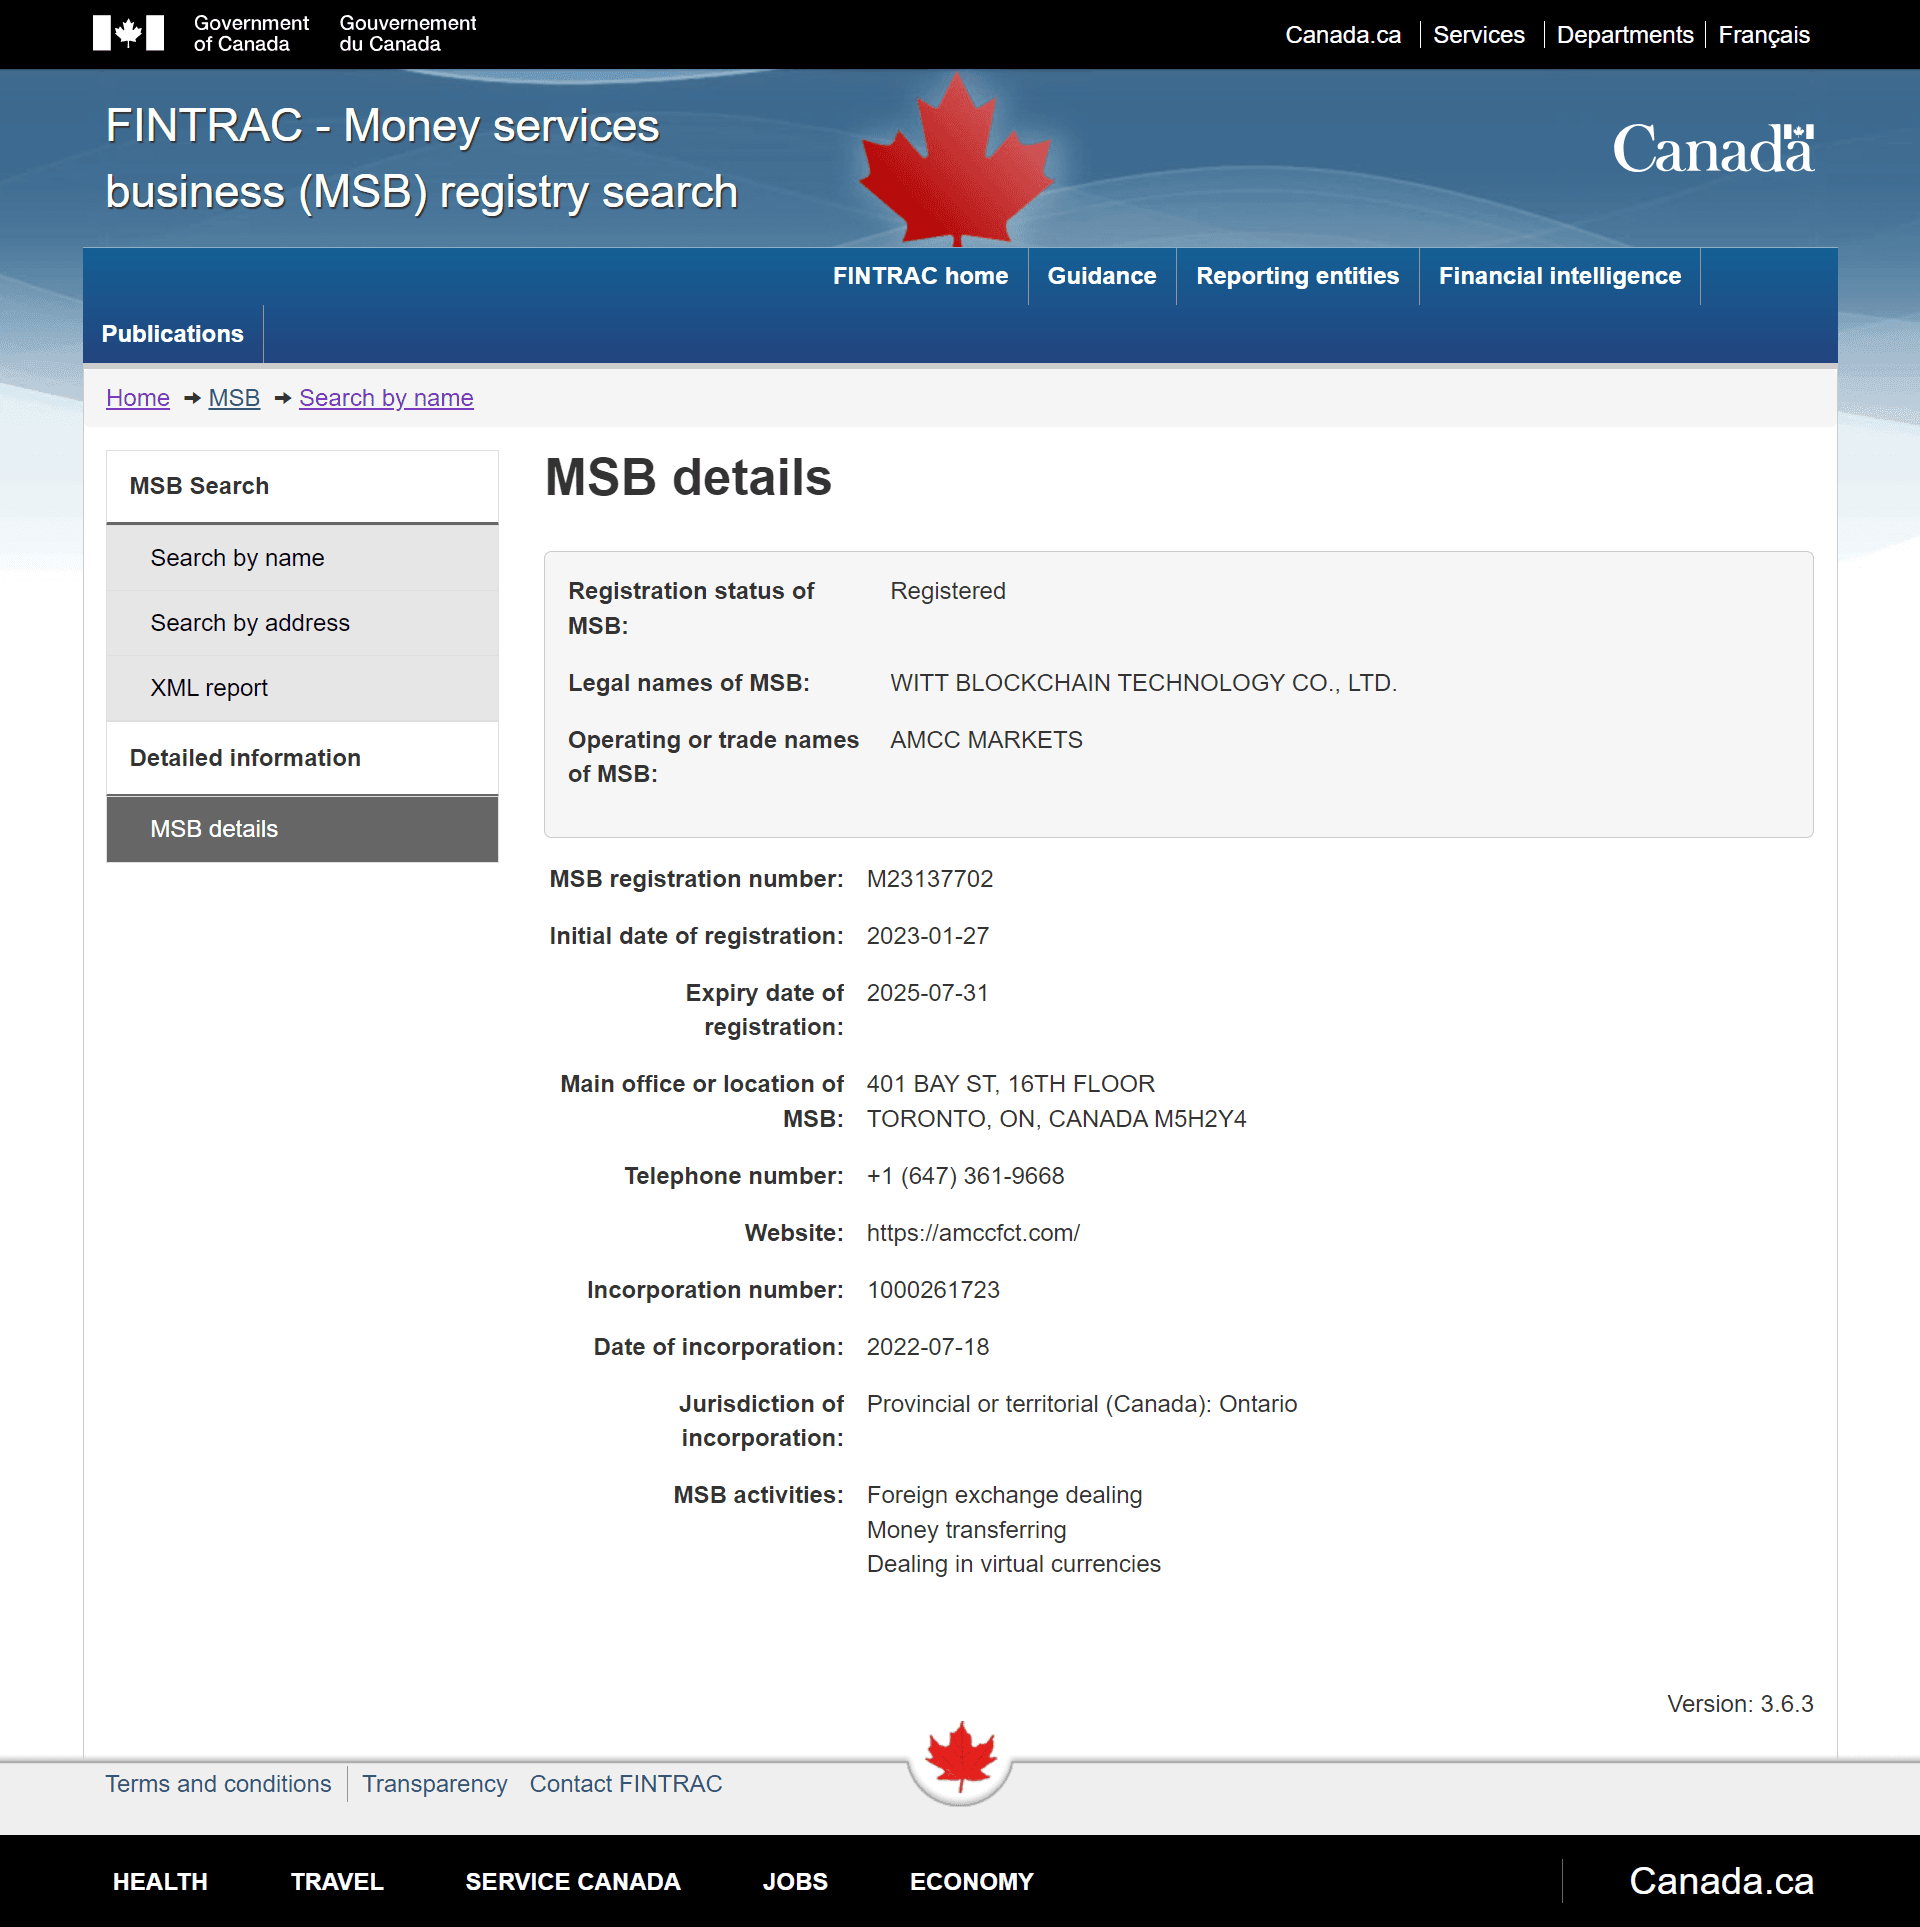This screenshot has width=1920, height=1927.
Task: Click the Home breadcrumb link
Action: (x=138, y=398)
